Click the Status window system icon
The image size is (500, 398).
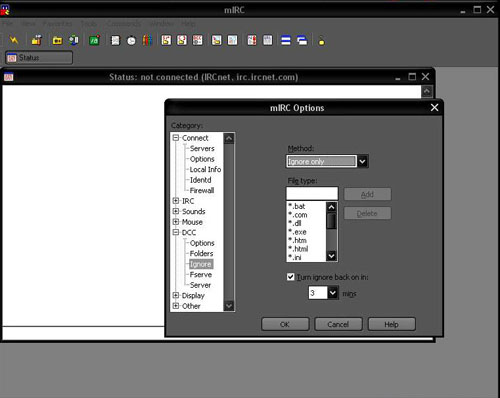(x=9, y=77)
